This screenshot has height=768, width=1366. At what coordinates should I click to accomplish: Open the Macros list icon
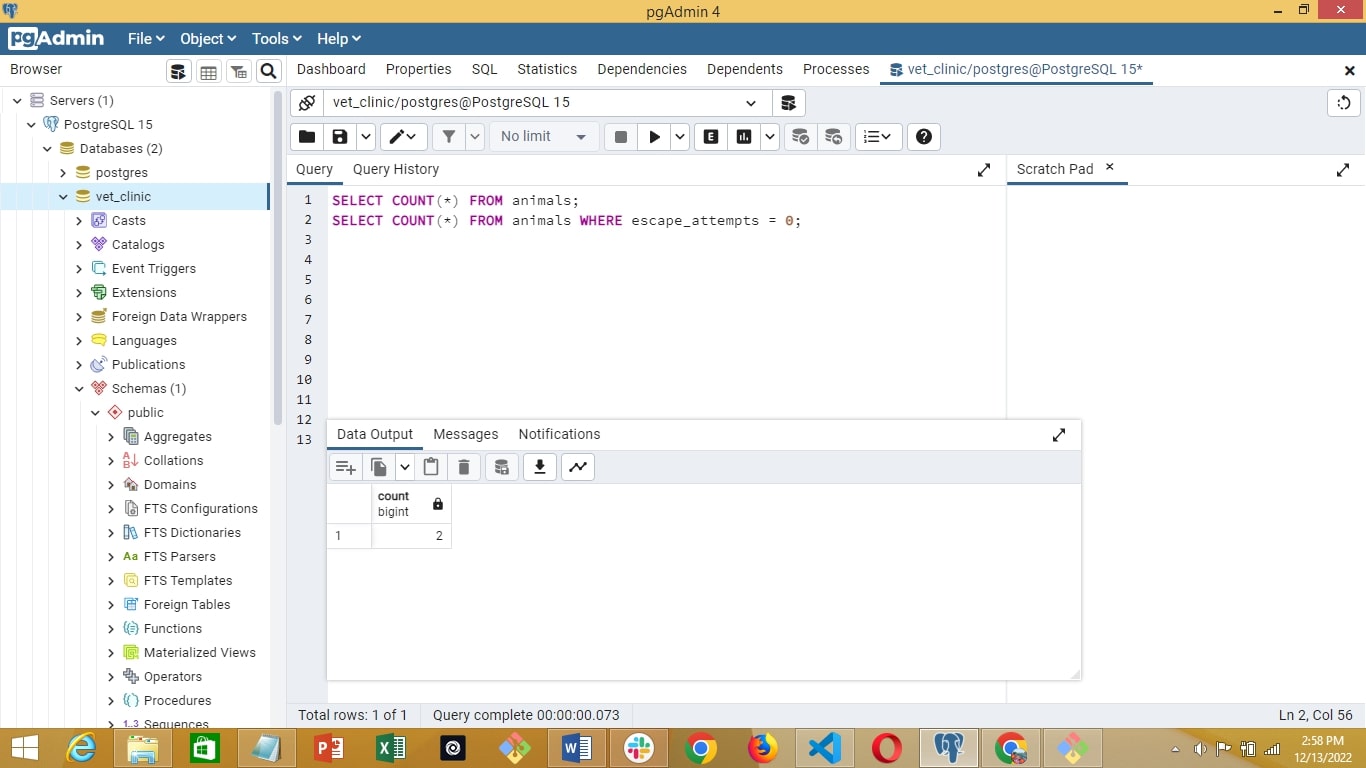(x=878, y=137)
